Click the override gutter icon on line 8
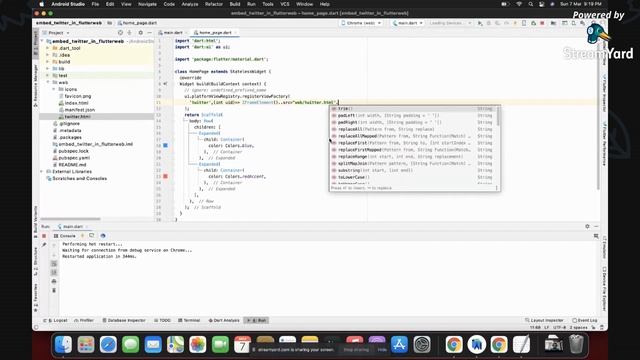 [165, 84]
